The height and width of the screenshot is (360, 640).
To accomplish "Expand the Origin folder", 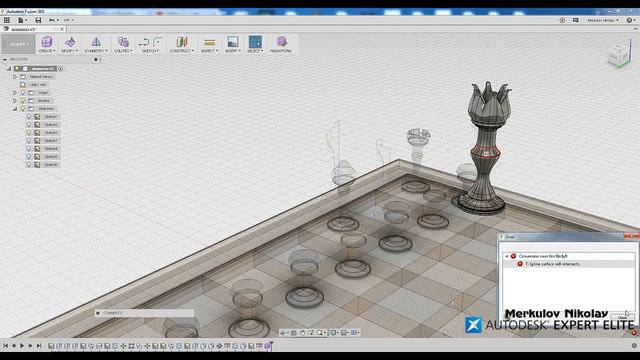I will point(15,93).
